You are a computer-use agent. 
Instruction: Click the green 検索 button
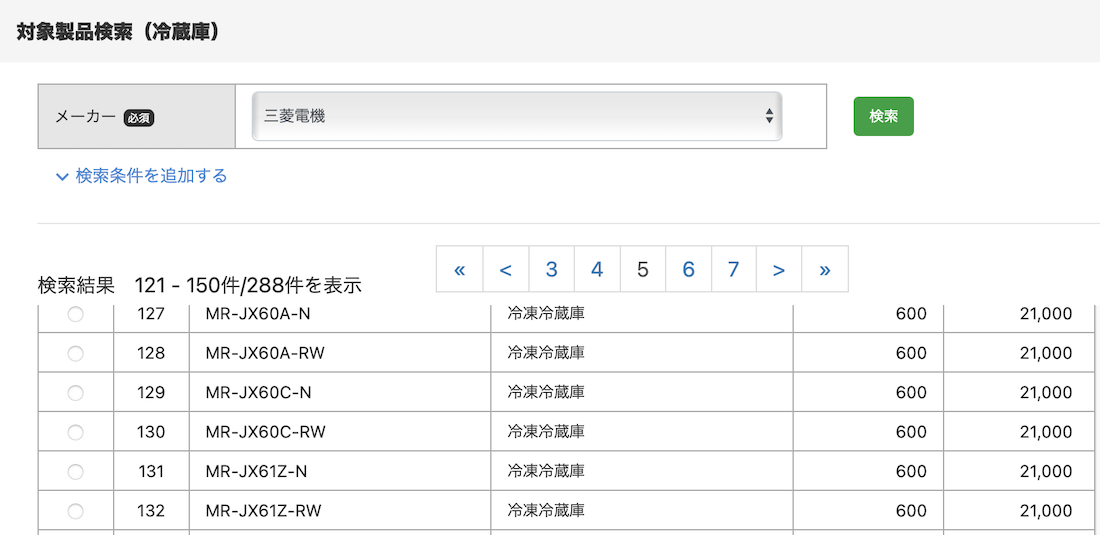pyautogui.click(x=883, y=116)
